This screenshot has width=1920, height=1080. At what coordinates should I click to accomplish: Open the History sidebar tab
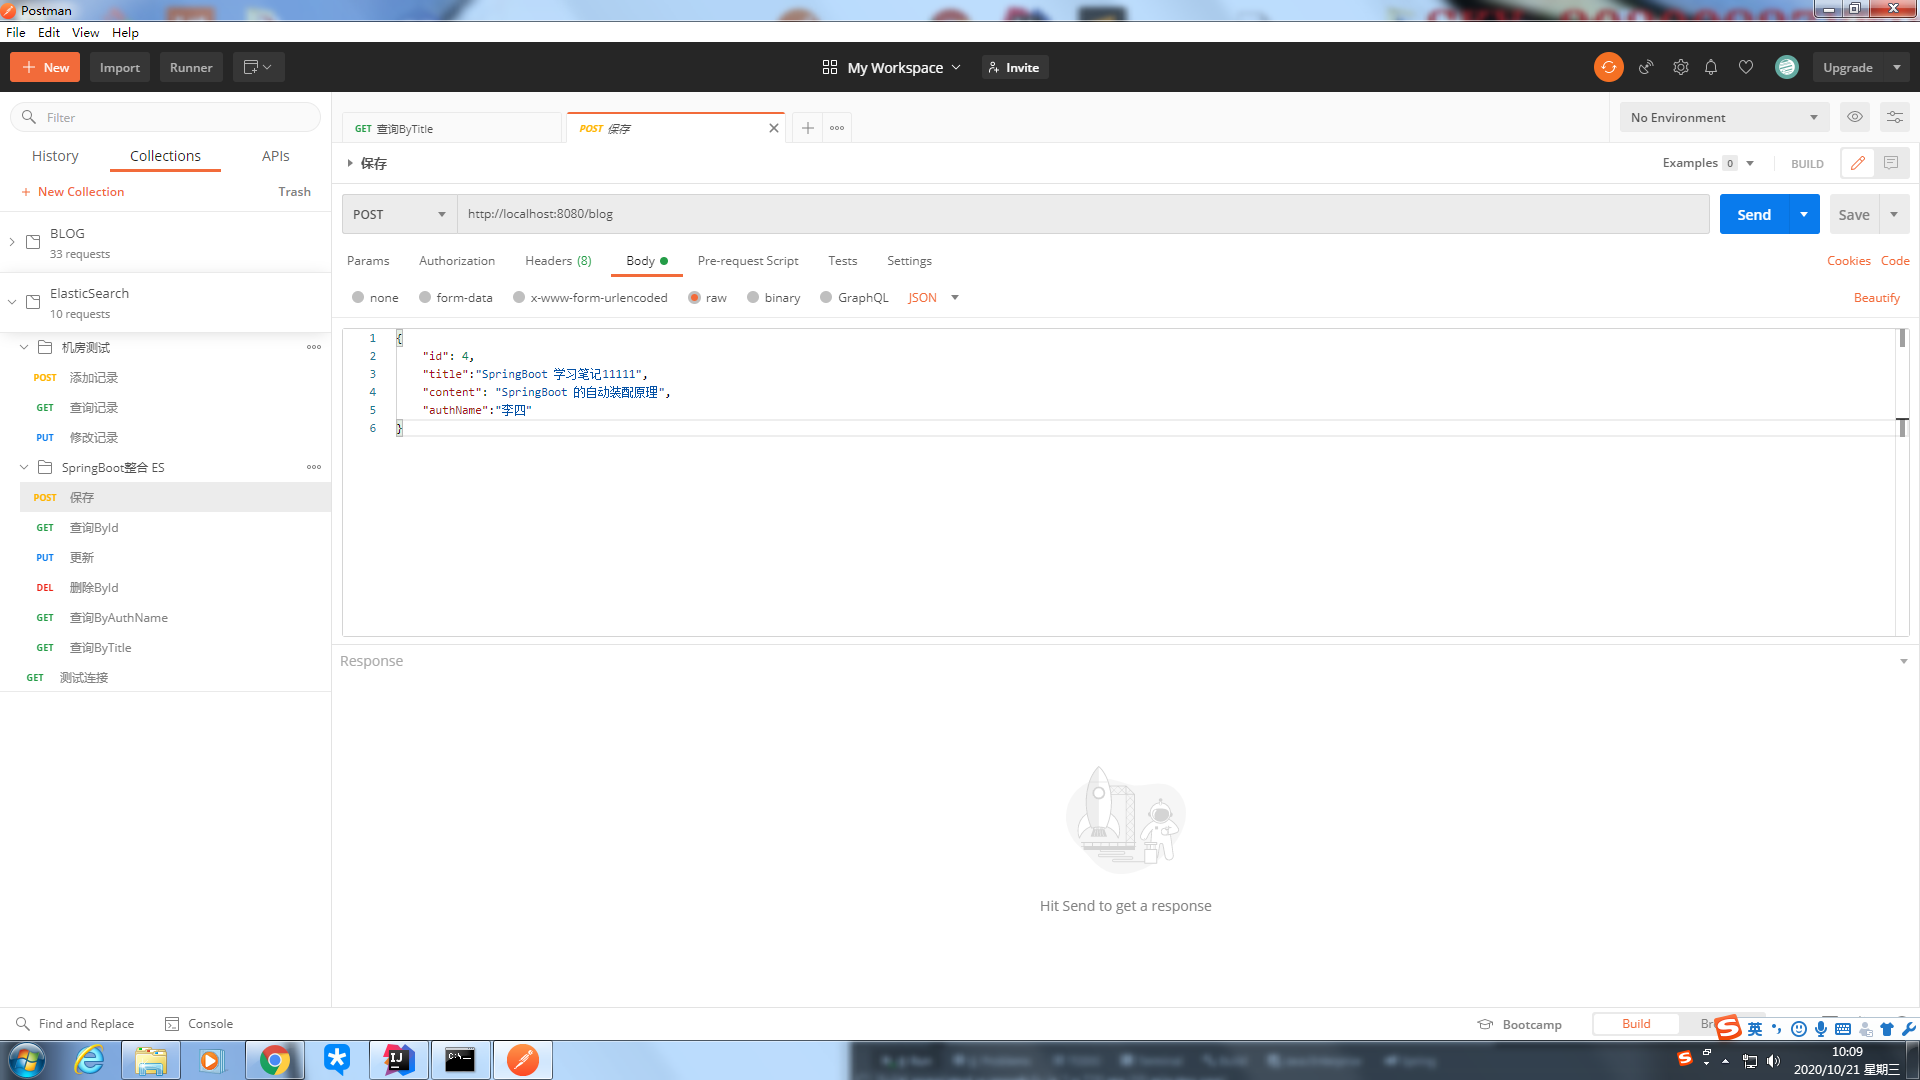pyautogui.click(x=55, y=156)
